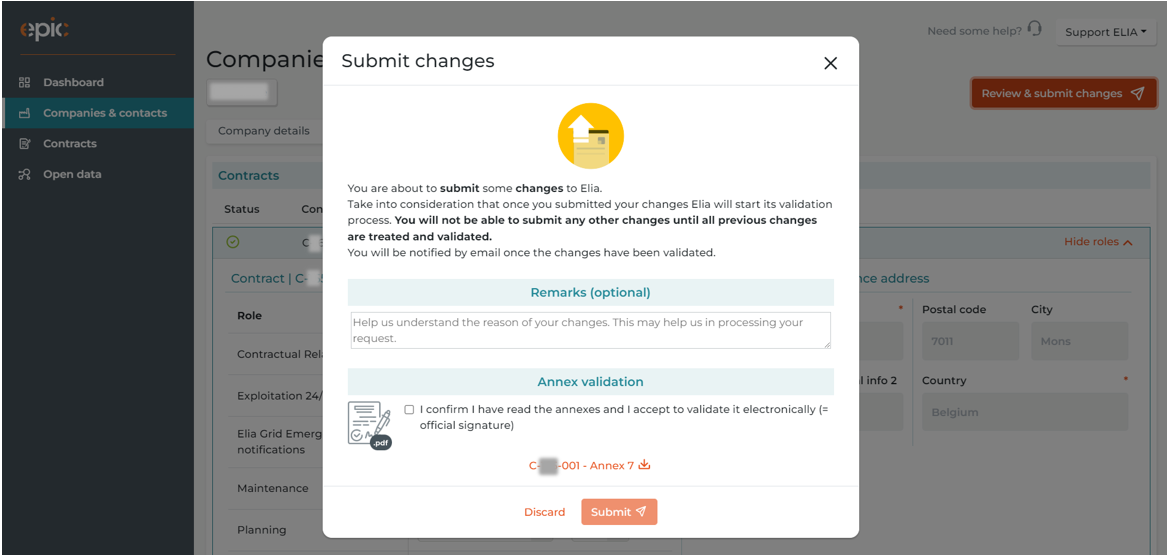Click the epic logo
Image resolution: width=1170 pixels, height=560 pixels.
45,29
